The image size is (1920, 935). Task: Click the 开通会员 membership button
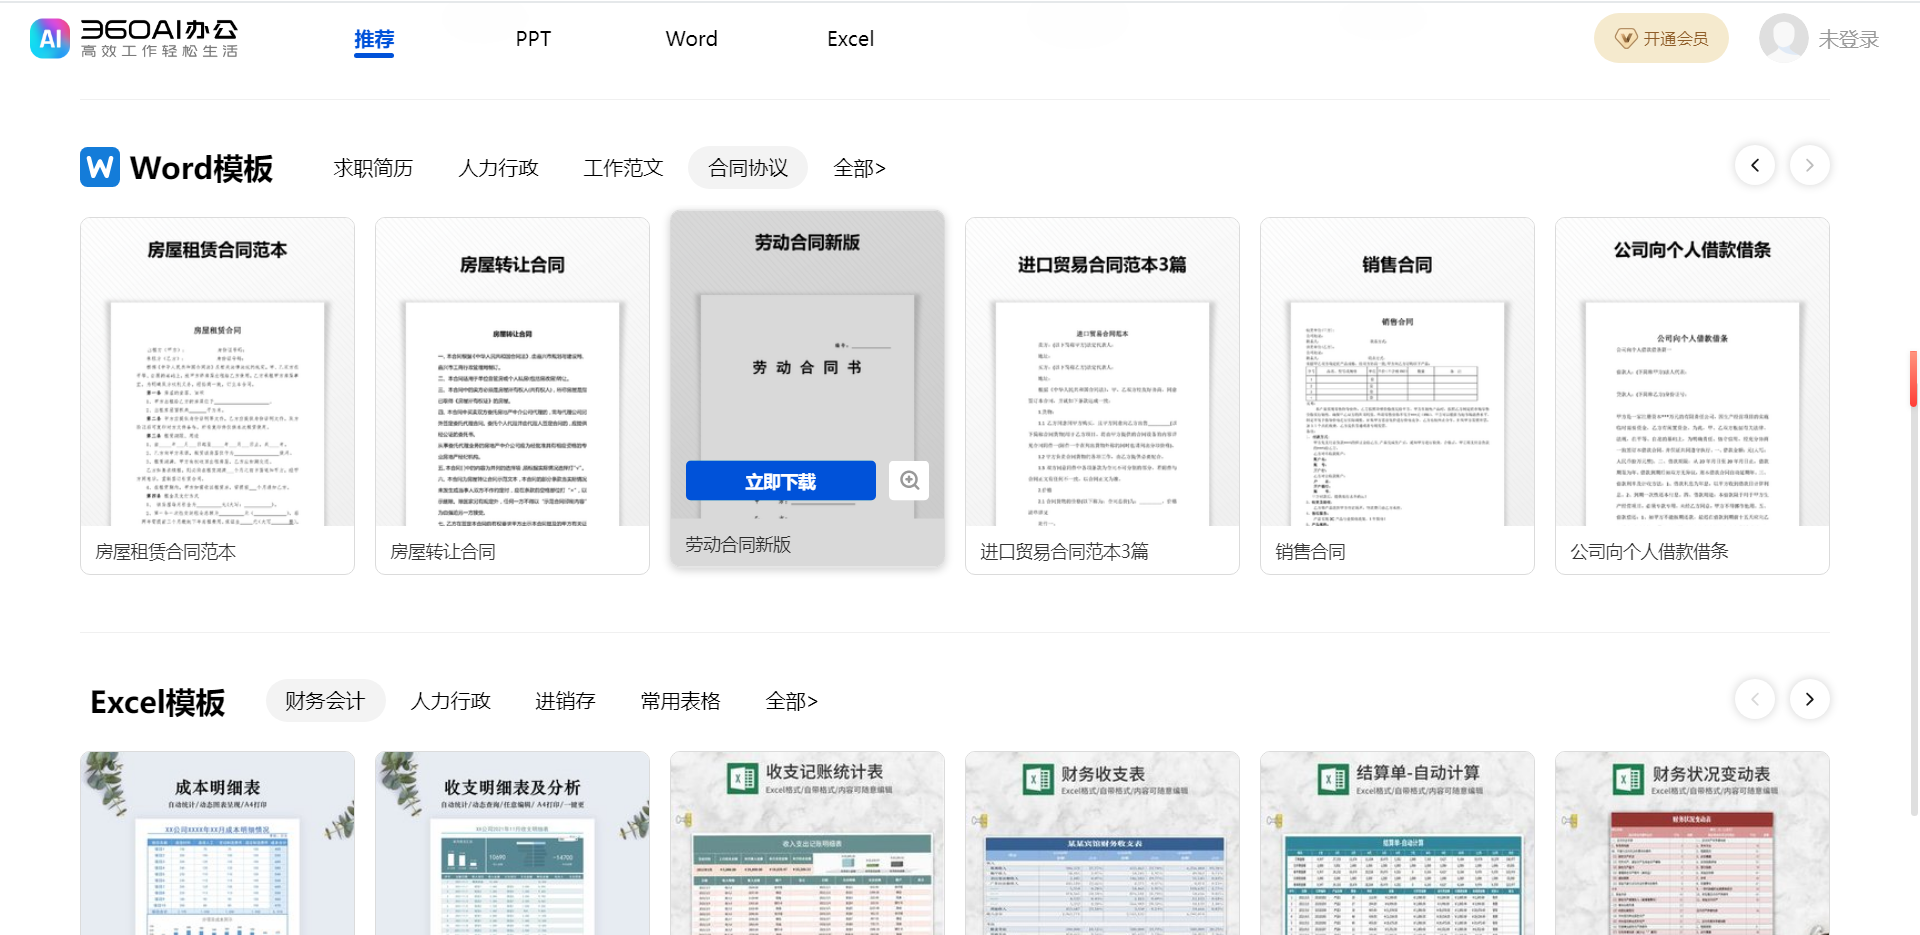1660,39
